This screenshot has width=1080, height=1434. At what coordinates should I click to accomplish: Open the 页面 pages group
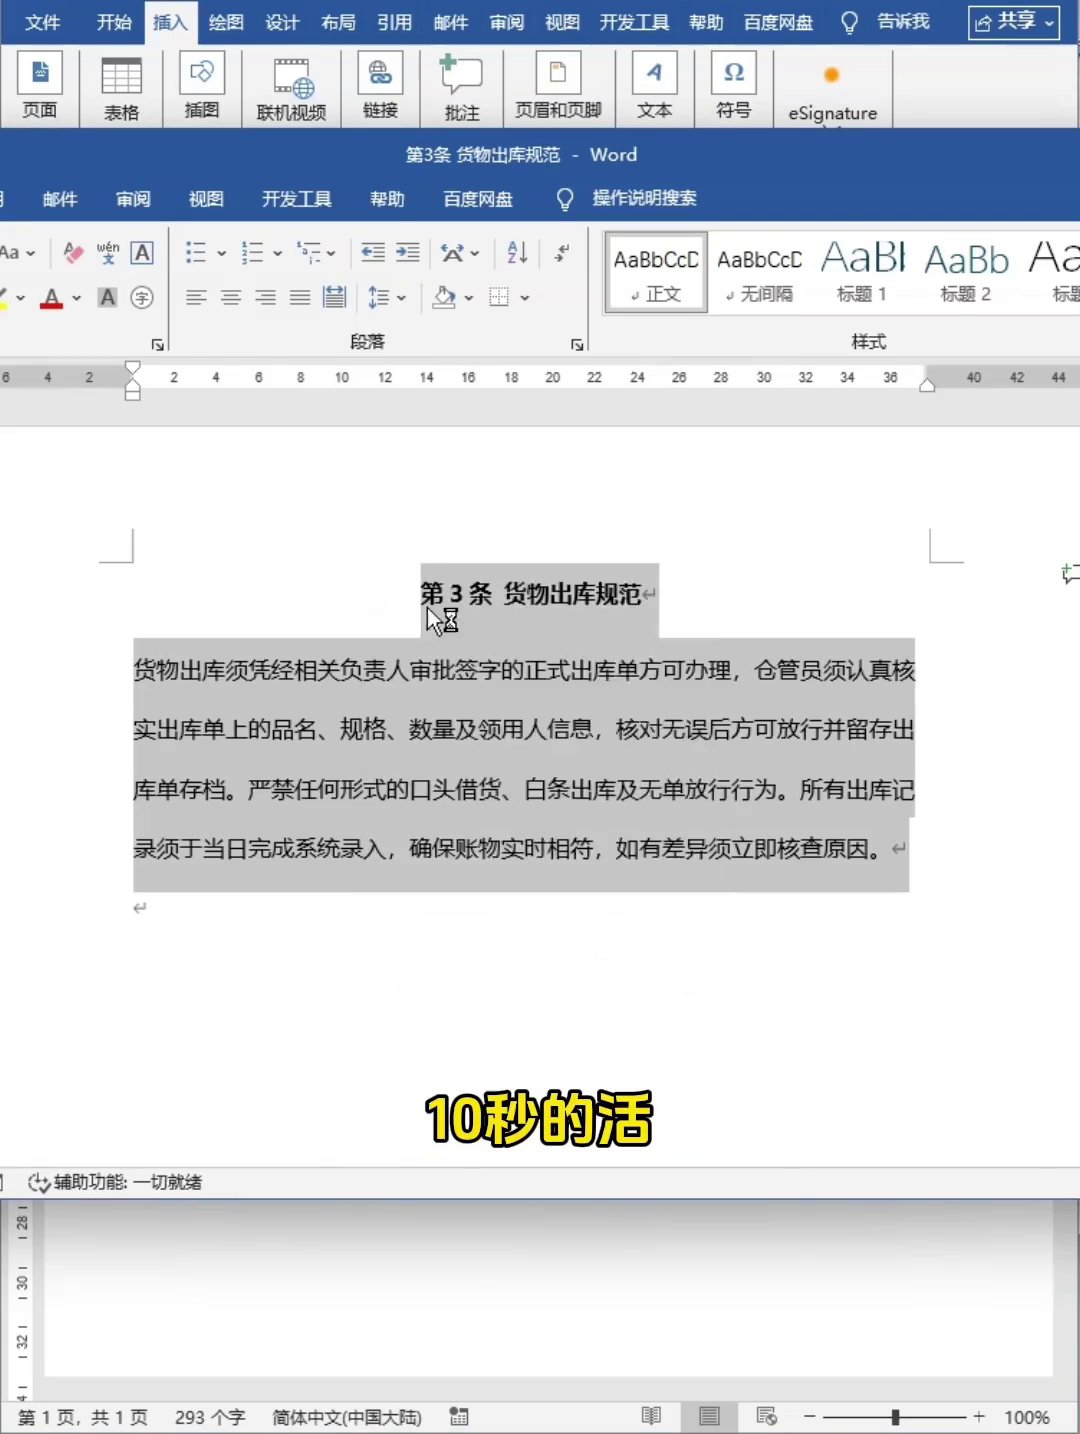pos(40,86)
